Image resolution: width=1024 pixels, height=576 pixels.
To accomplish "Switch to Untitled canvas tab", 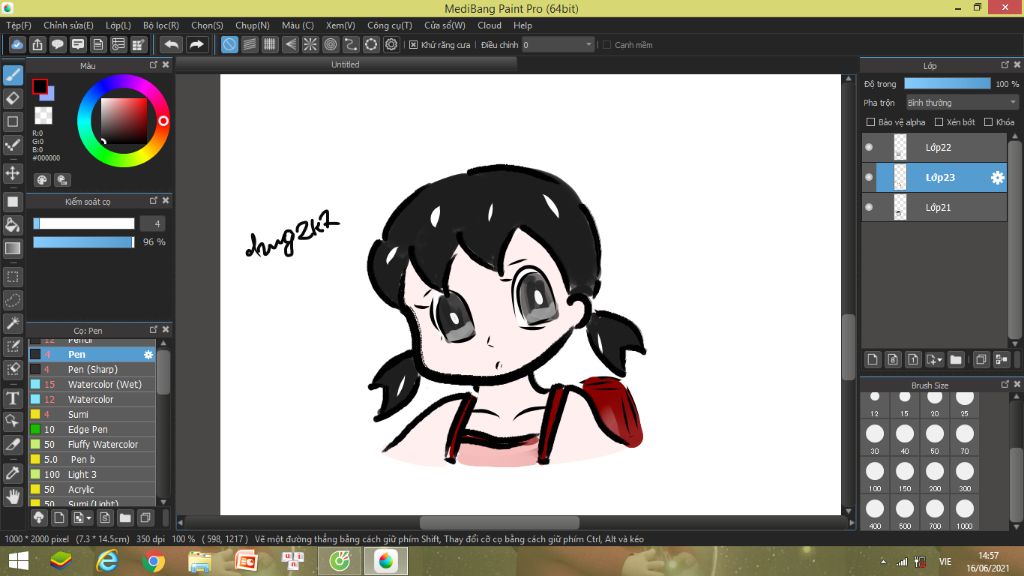I will [x=345, y=64].
